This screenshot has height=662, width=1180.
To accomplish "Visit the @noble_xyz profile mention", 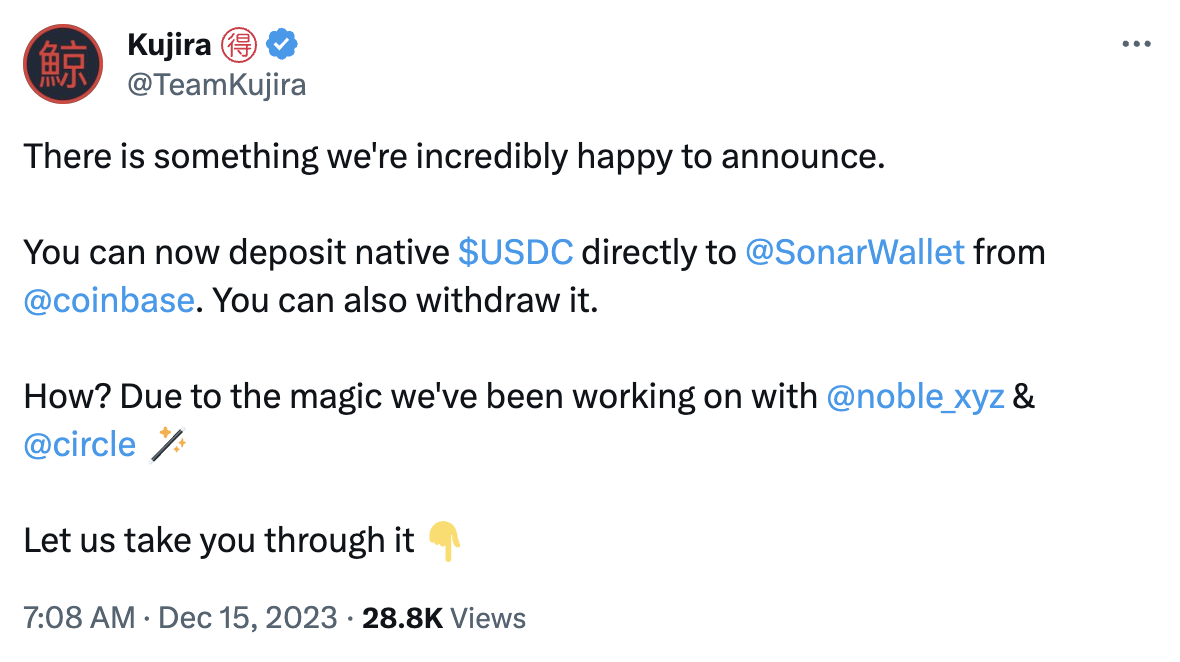I will tap(916, 397).
